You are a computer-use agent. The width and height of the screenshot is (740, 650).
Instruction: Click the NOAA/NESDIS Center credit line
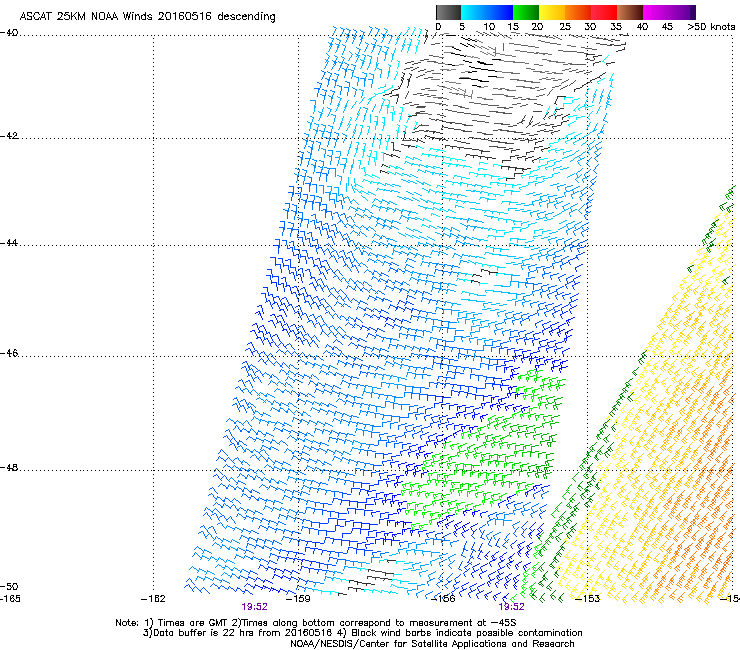point(432,644)
